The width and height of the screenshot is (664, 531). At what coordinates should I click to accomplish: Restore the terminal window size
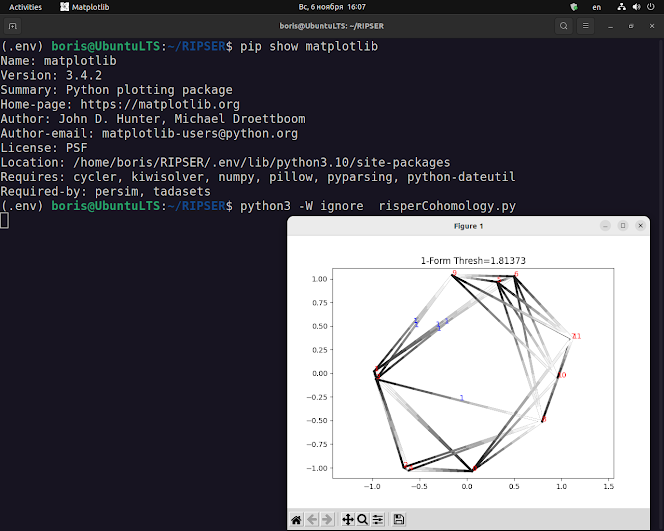(x=631, y=26)
